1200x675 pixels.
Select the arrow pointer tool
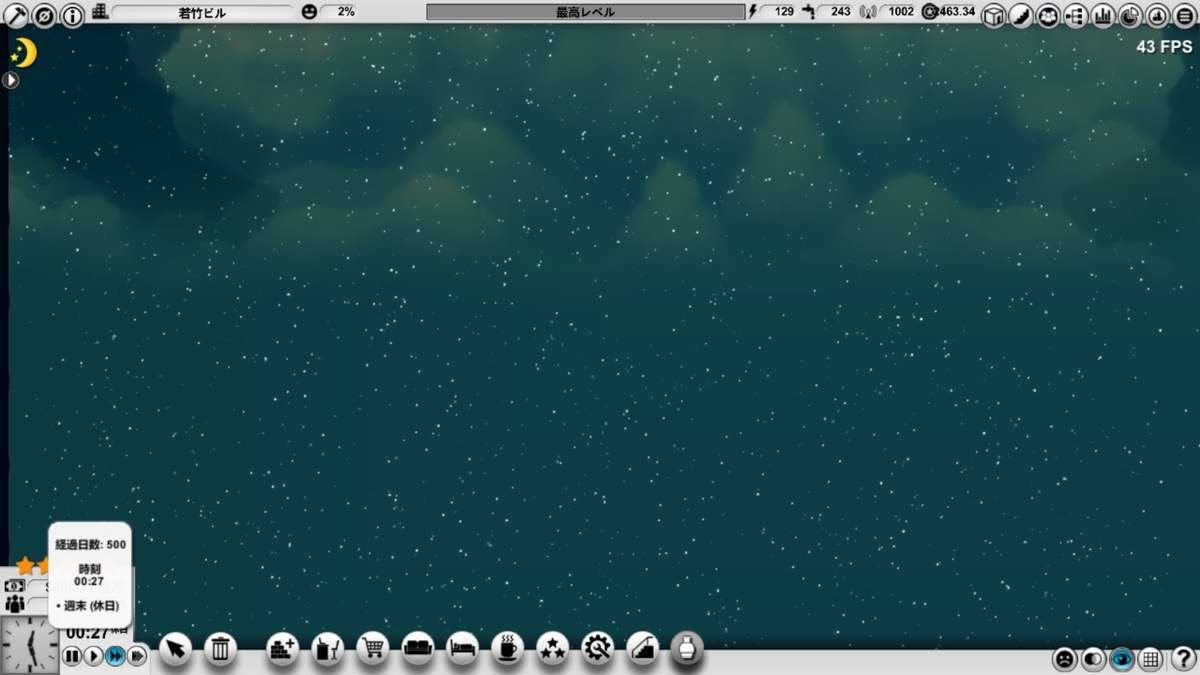[175, 649]
